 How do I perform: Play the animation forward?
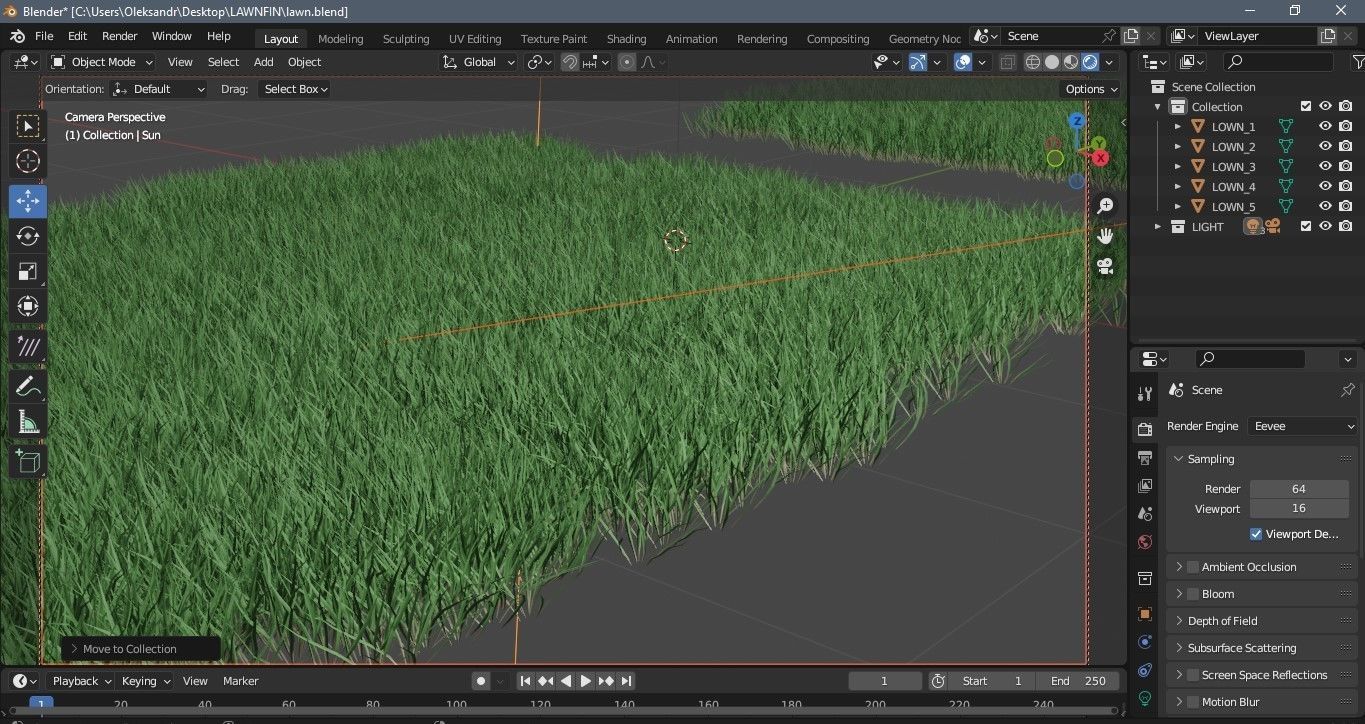point(586,681)
